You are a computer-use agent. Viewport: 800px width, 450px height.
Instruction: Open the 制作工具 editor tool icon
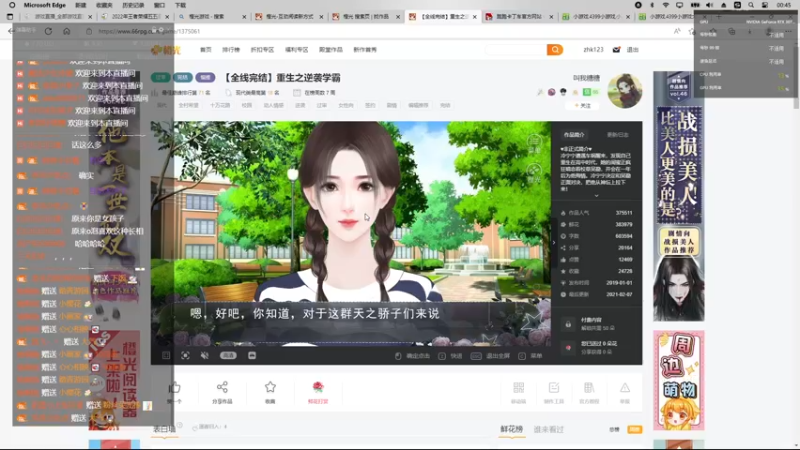tap(554, 388)
